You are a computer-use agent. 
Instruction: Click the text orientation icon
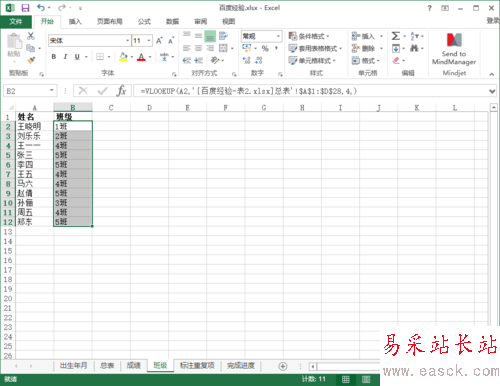coord(215,60)
